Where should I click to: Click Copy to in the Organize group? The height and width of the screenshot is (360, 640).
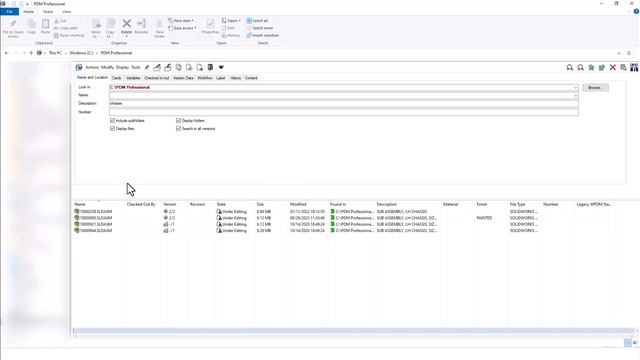[x=110, y=29]
